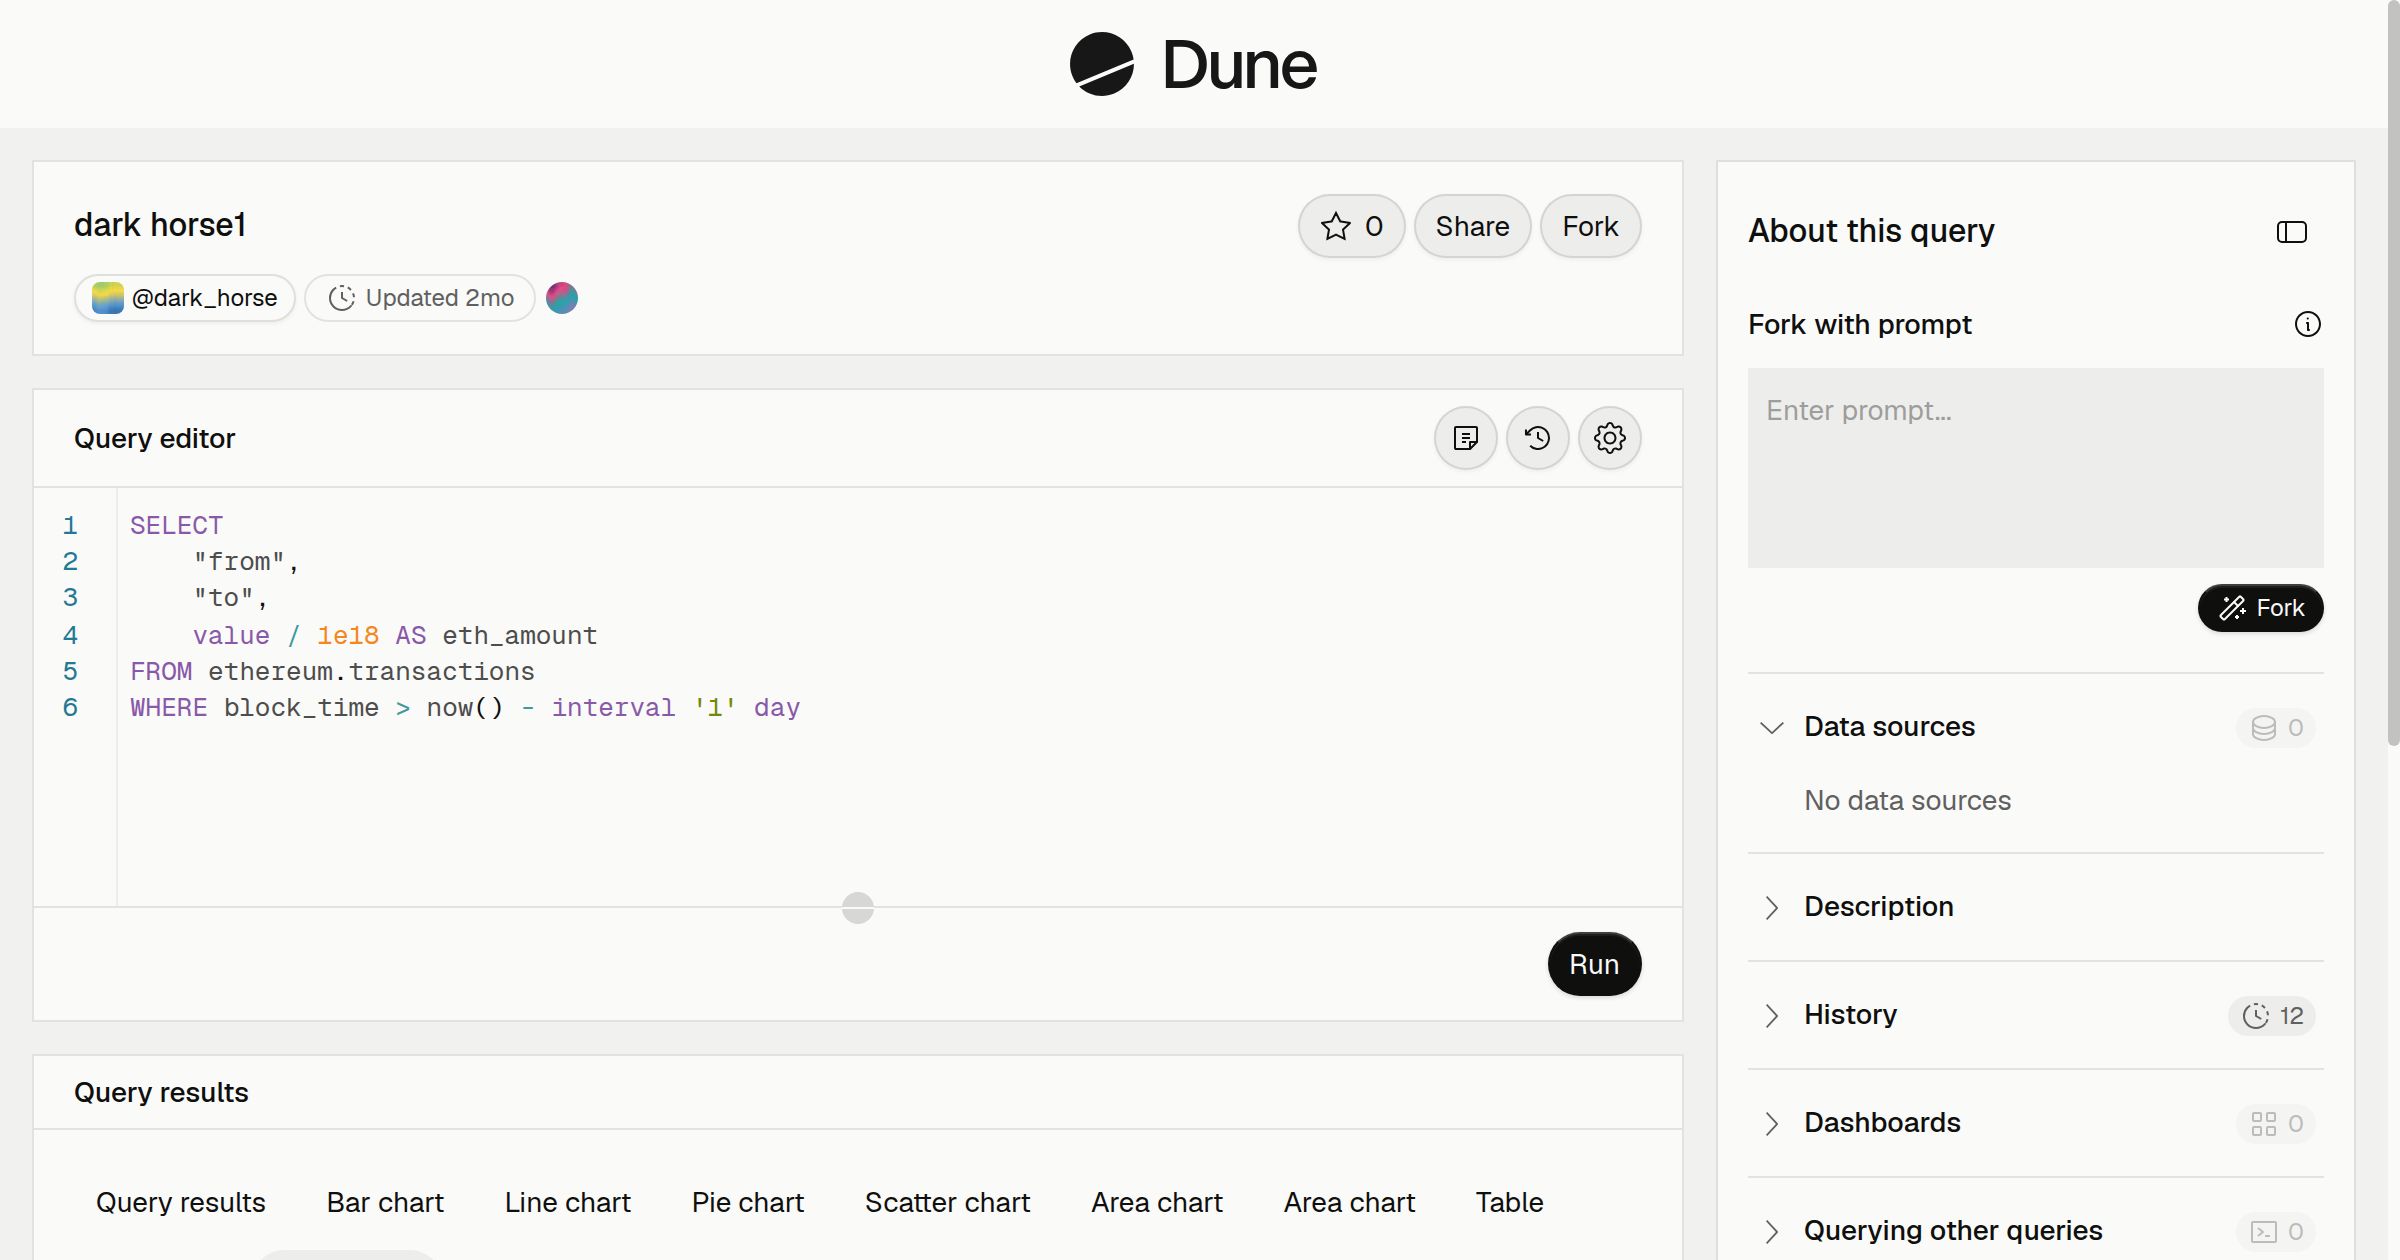Click the page vertical scrollbar
The height and width of the screenshot is (1260, 2400).
click(2393, 372)
